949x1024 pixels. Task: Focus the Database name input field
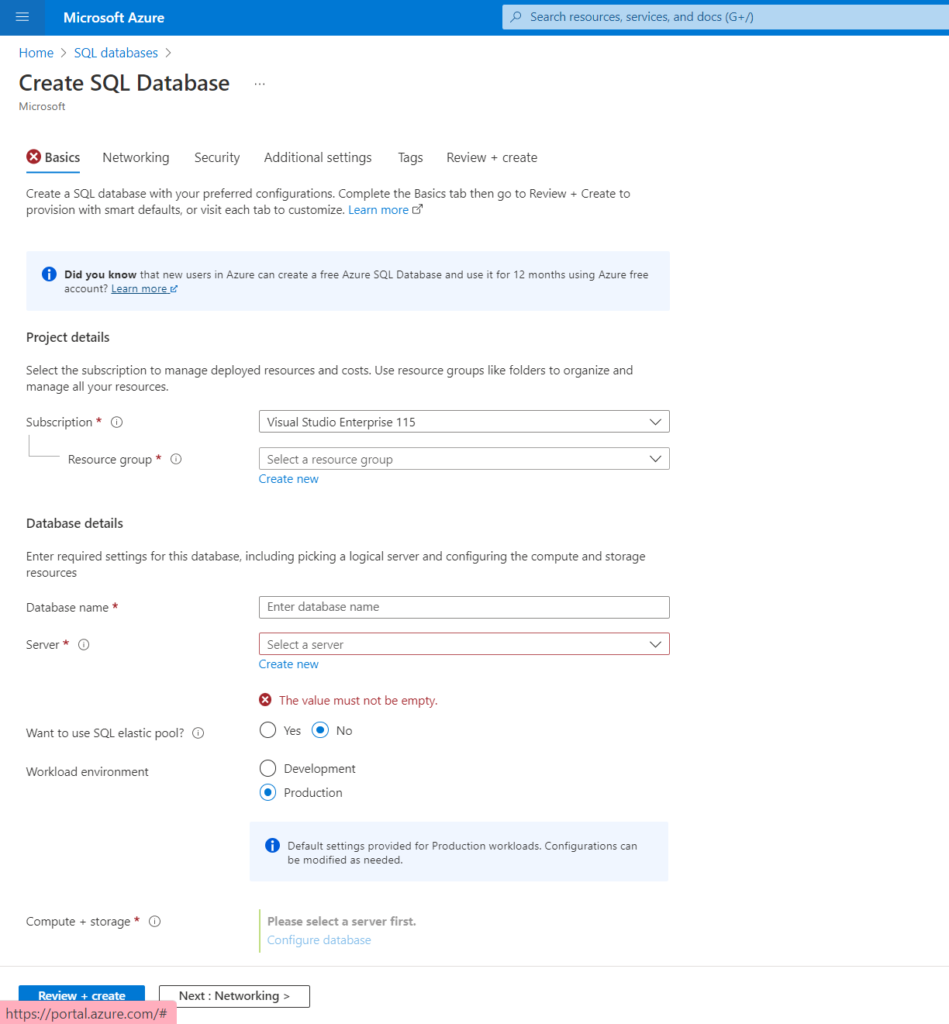click(464, 607)
